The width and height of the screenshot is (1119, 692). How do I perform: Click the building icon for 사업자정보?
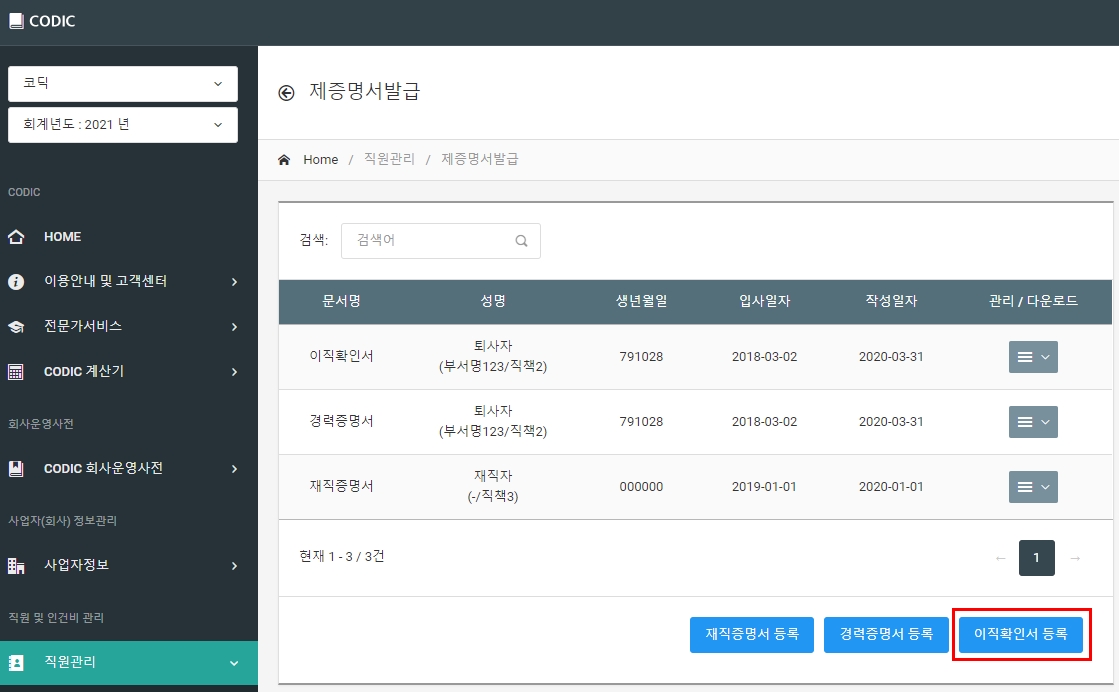pyautogui.click(x=16, y=566)
